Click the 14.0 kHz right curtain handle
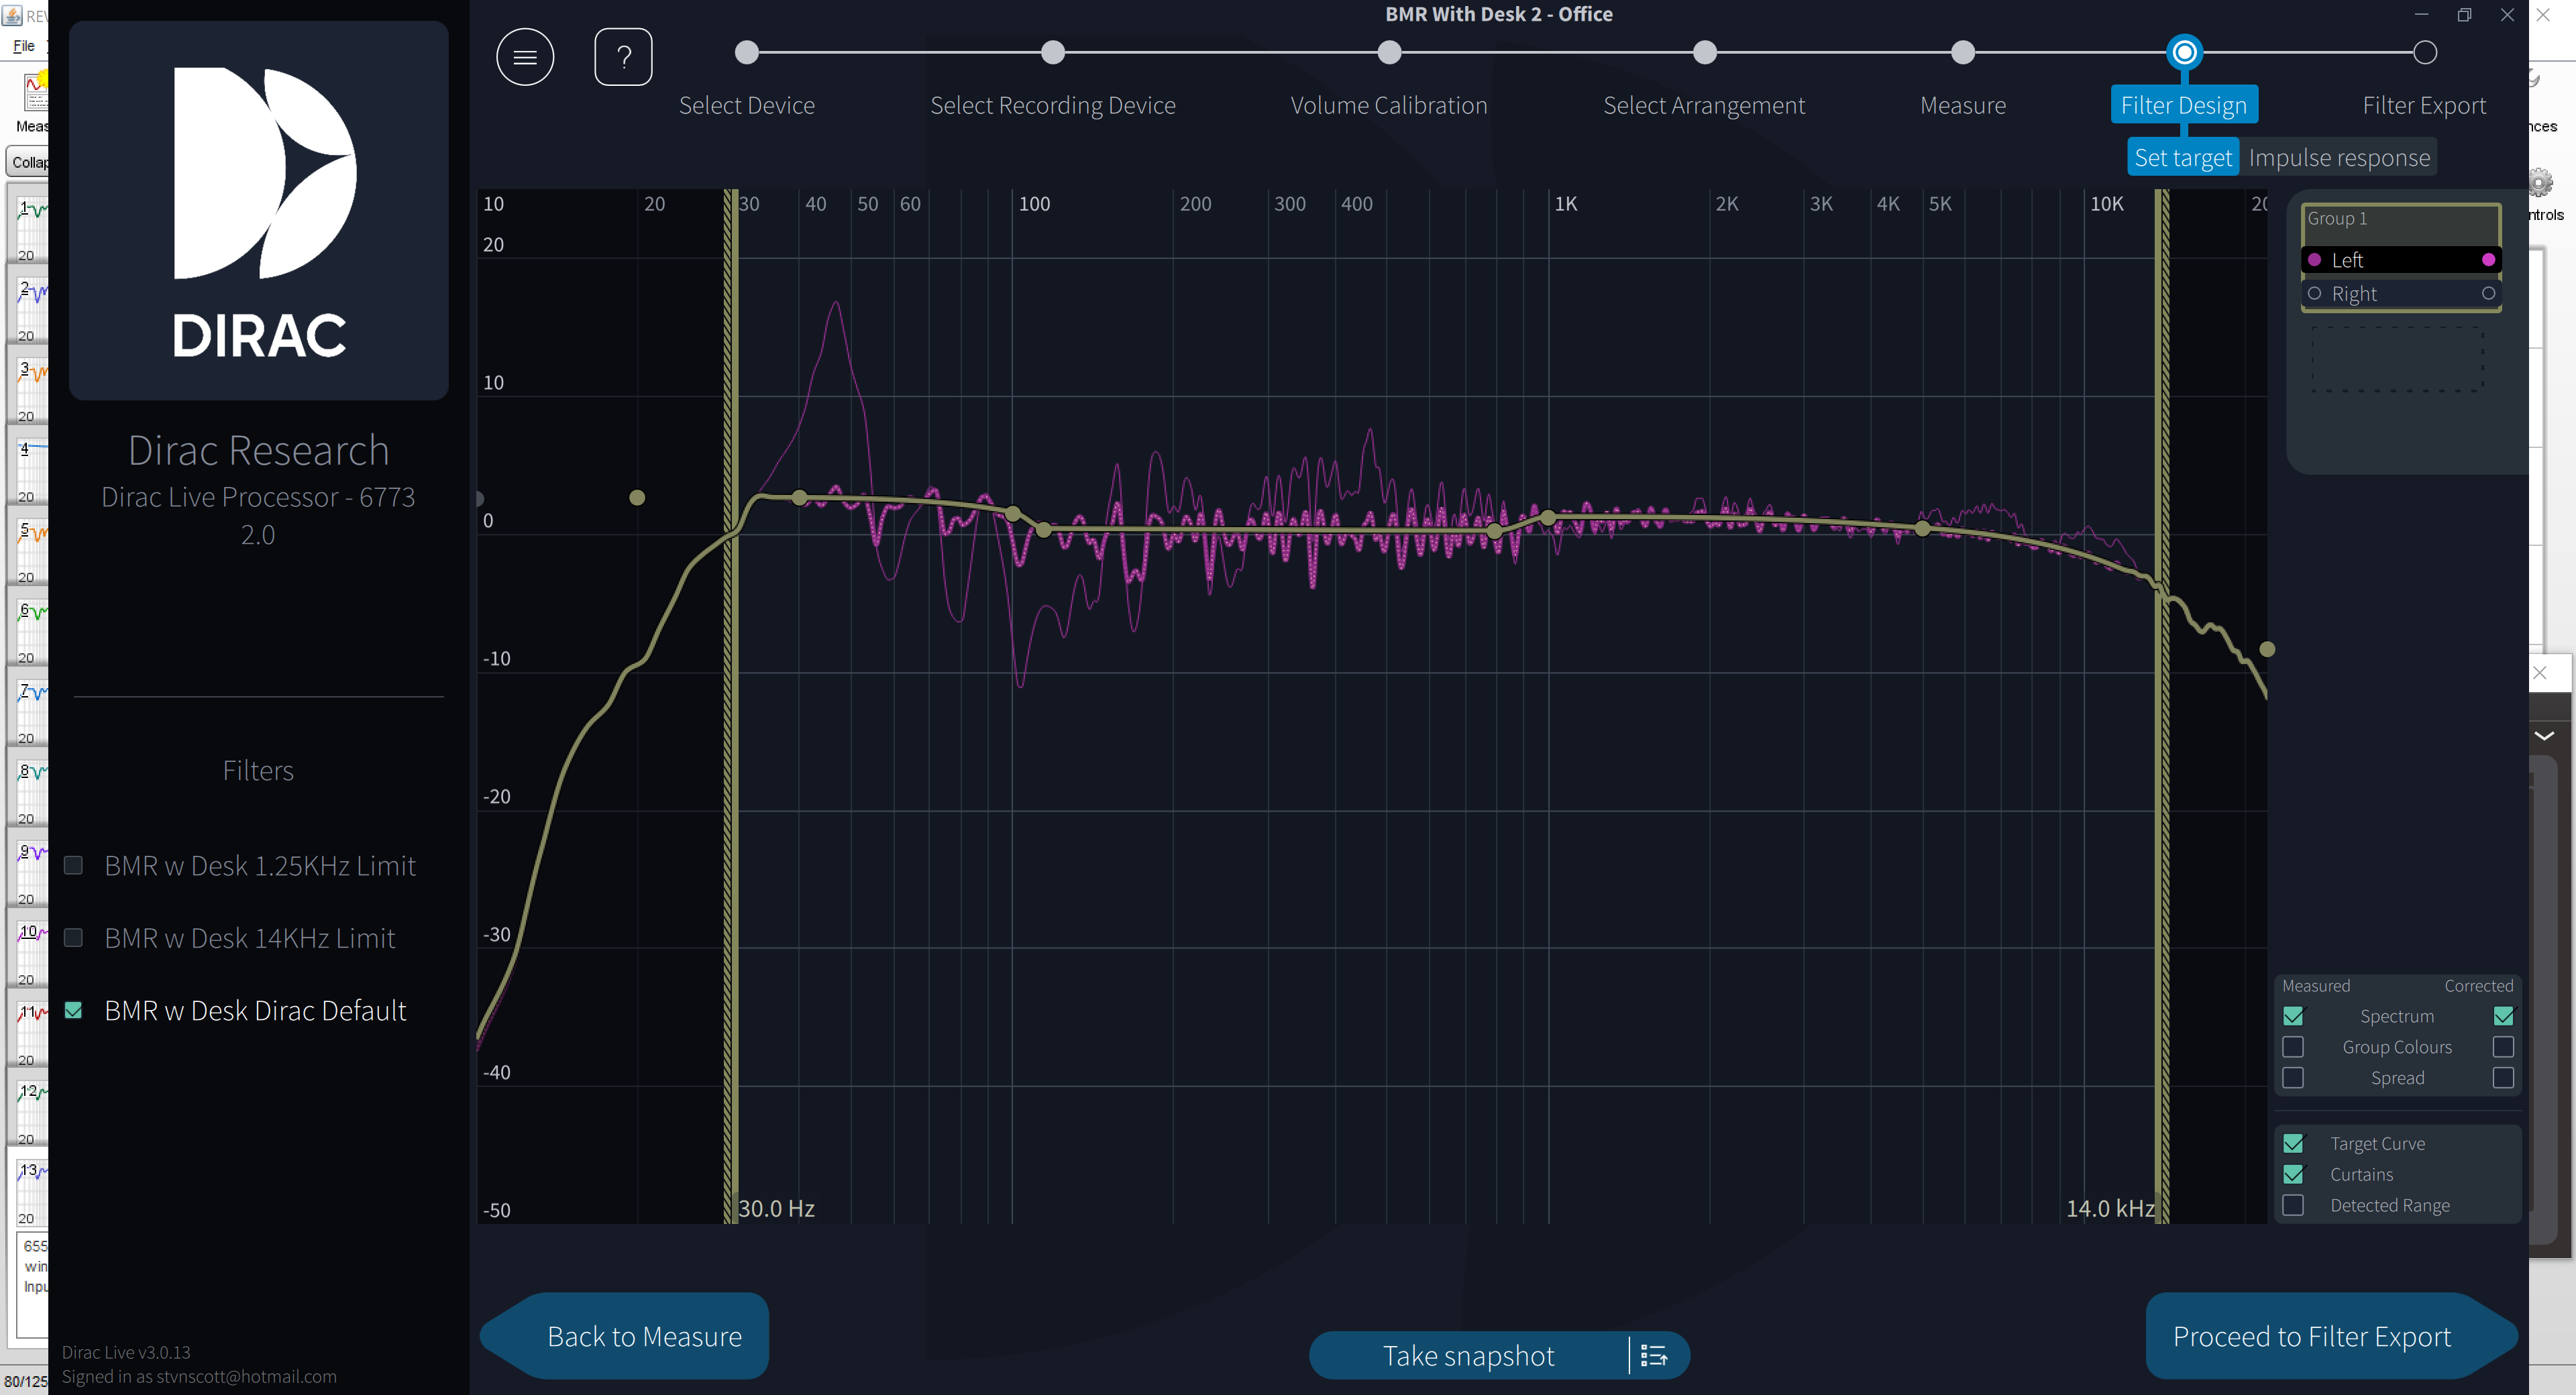 click(x=2162, y=706)
